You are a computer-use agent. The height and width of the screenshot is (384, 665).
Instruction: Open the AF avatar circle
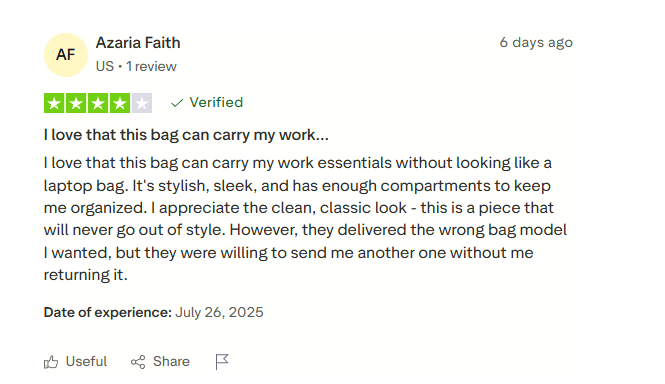66,55
